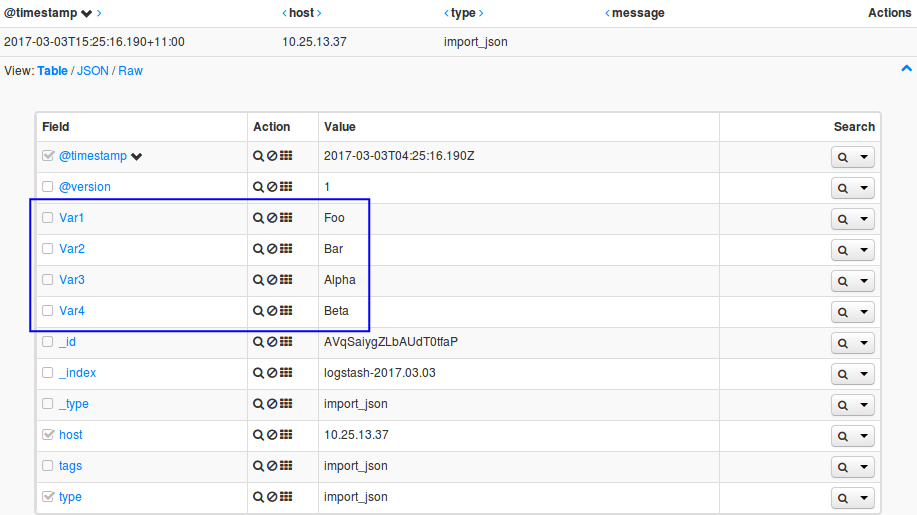Click the exclude (ban) icon for Var2
Screen dimensions: 917x515
tap(272, 249)
